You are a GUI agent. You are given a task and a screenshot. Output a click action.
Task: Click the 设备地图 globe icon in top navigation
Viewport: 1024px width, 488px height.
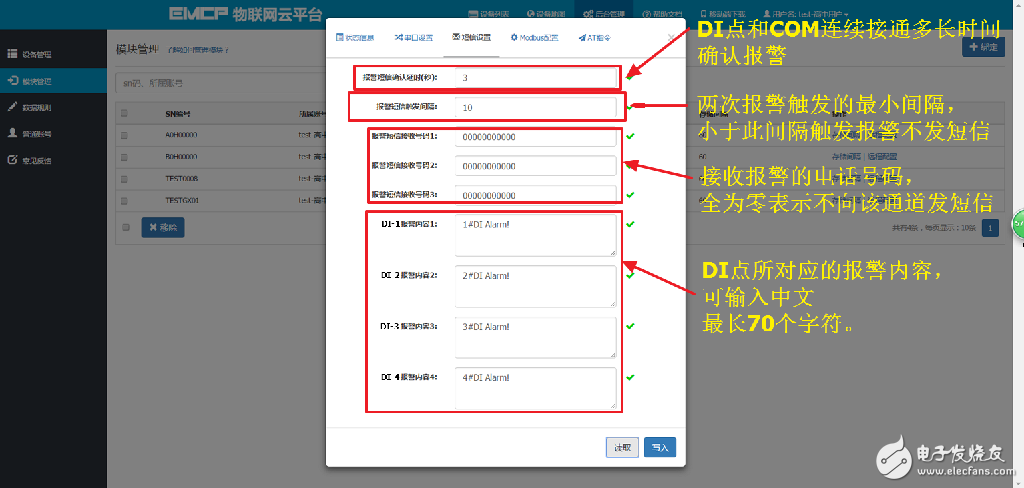click(530, 14)
